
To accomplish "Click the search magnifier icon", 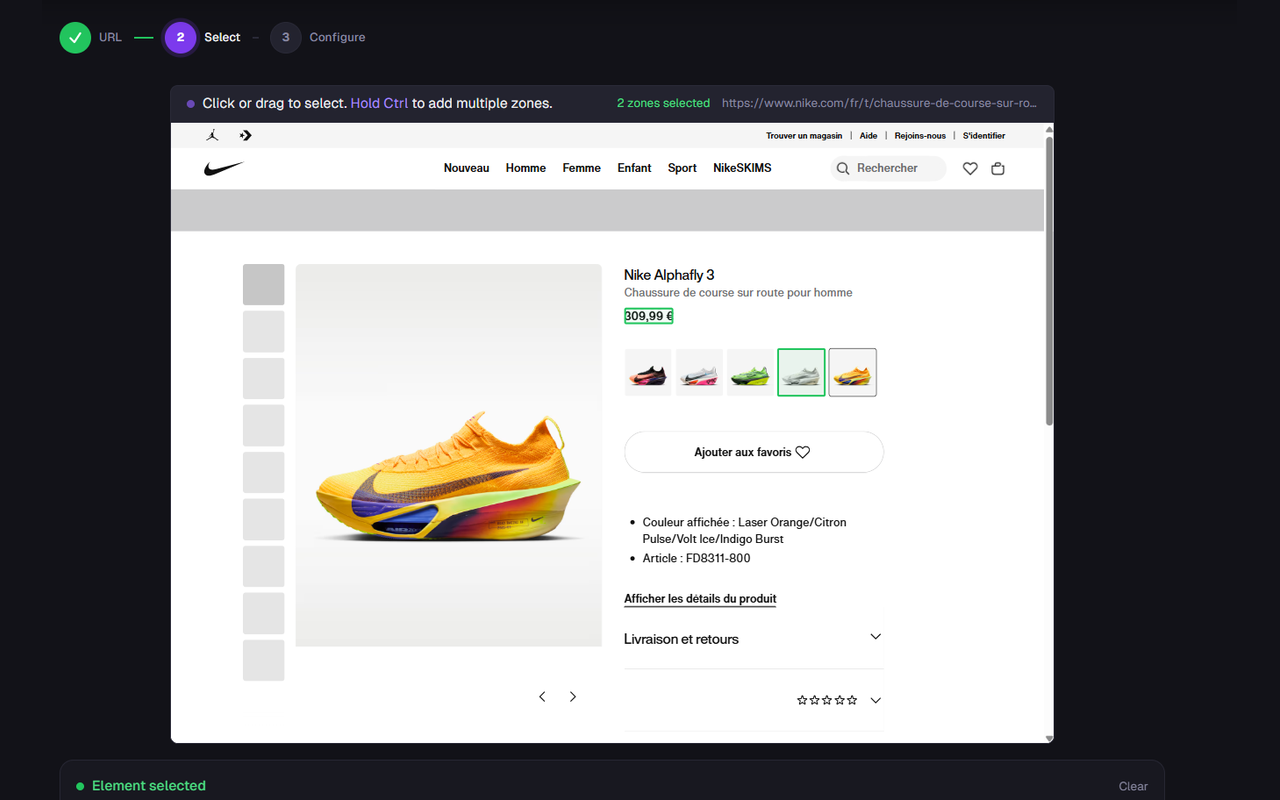I will point(843,168).
